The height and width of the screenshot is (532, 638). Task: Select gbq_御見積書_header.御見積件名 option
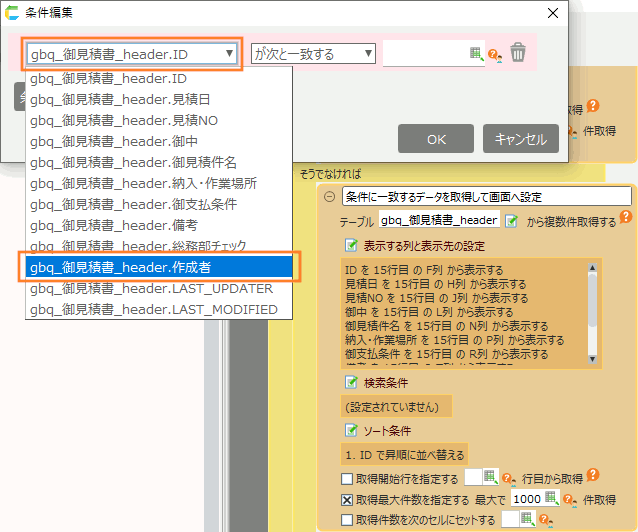[x=159, y=162]
